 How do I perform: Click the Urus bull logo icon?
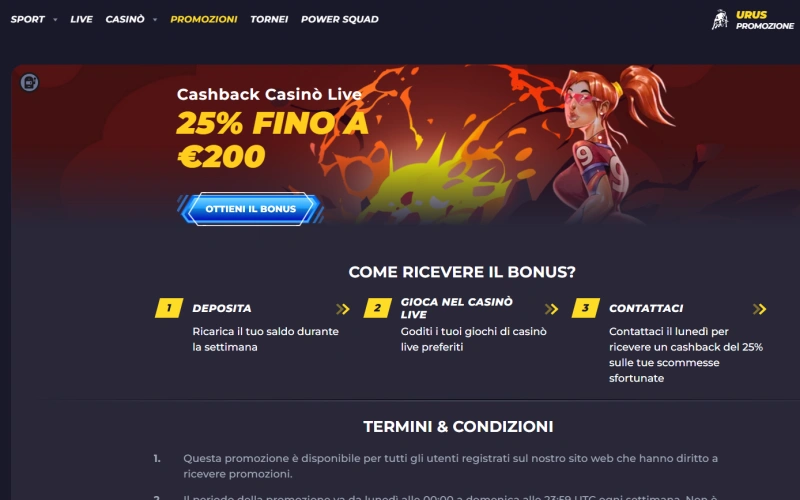[x=719, y=20]
